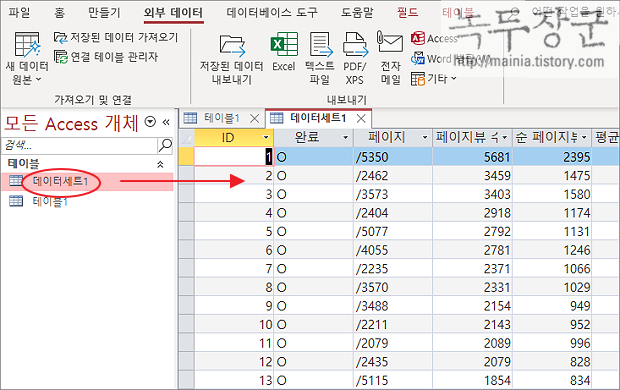Click the navigation pane 검색 search field
Screen dimensions: 620x390
79,146
